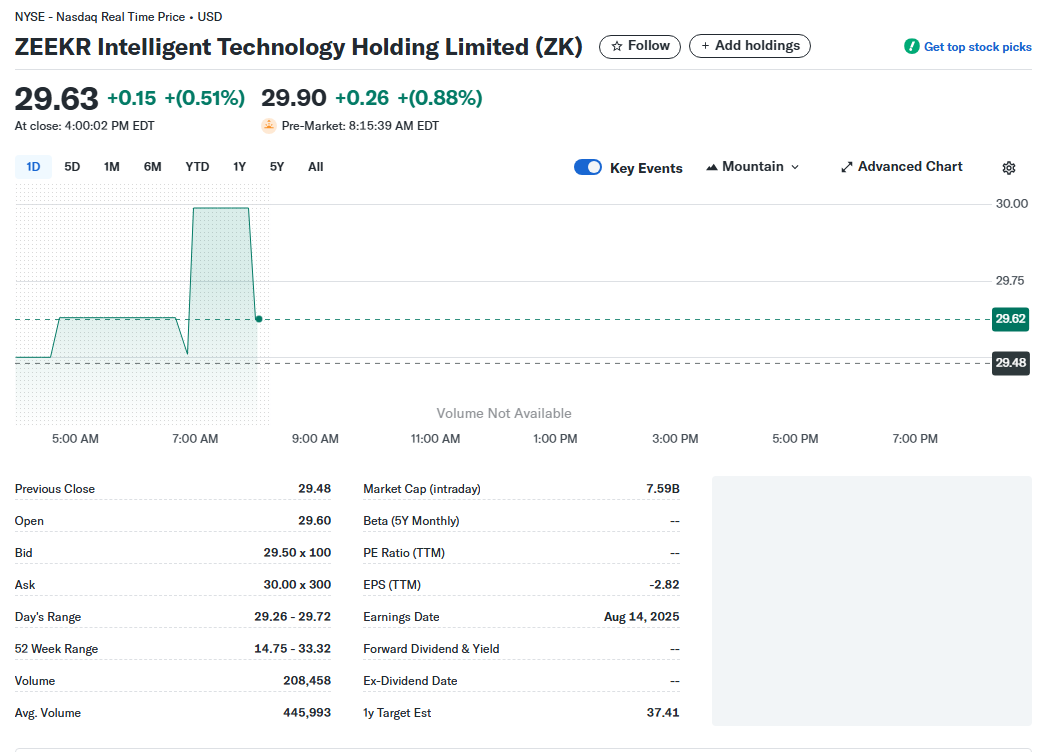
Task: Select the 1Y range tab
Action: click(240, 167)
